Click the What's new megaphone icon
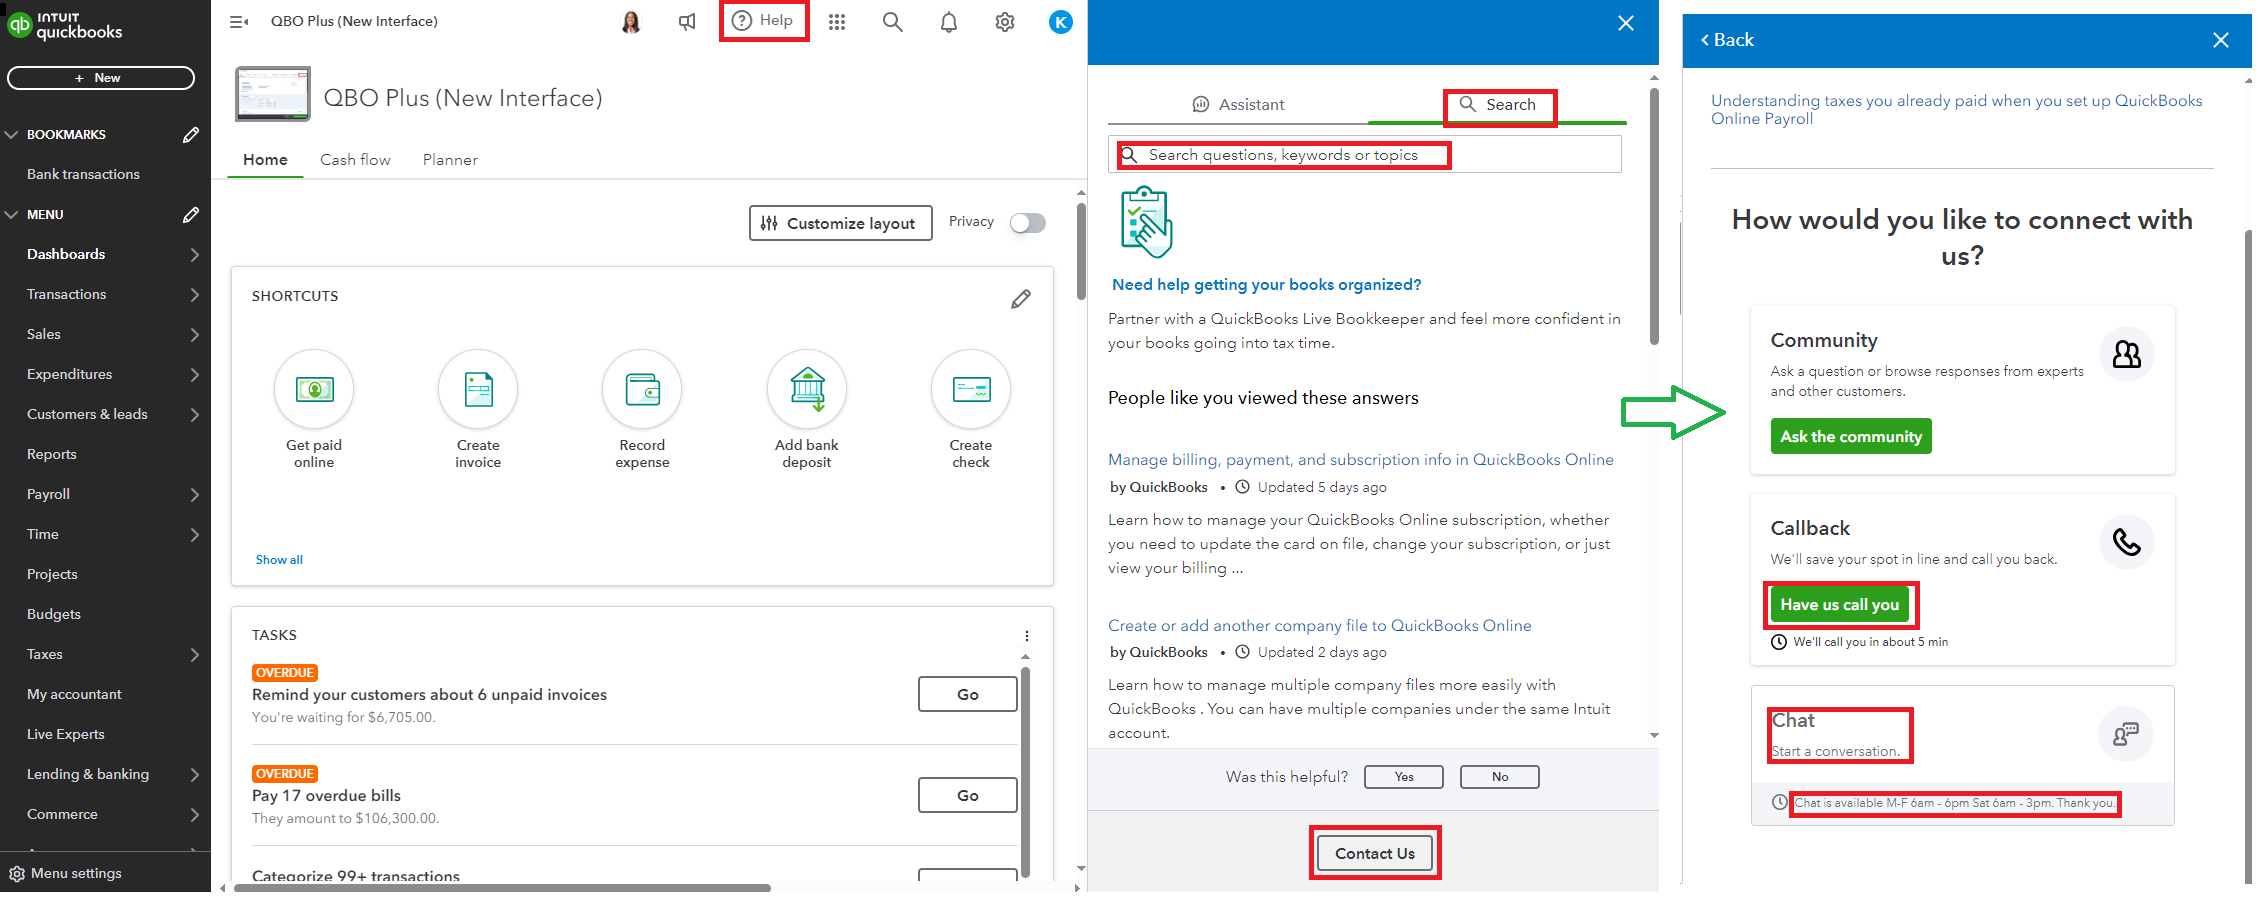The height and width of the screenshot is (920, 2268). [x=686, y=21]
